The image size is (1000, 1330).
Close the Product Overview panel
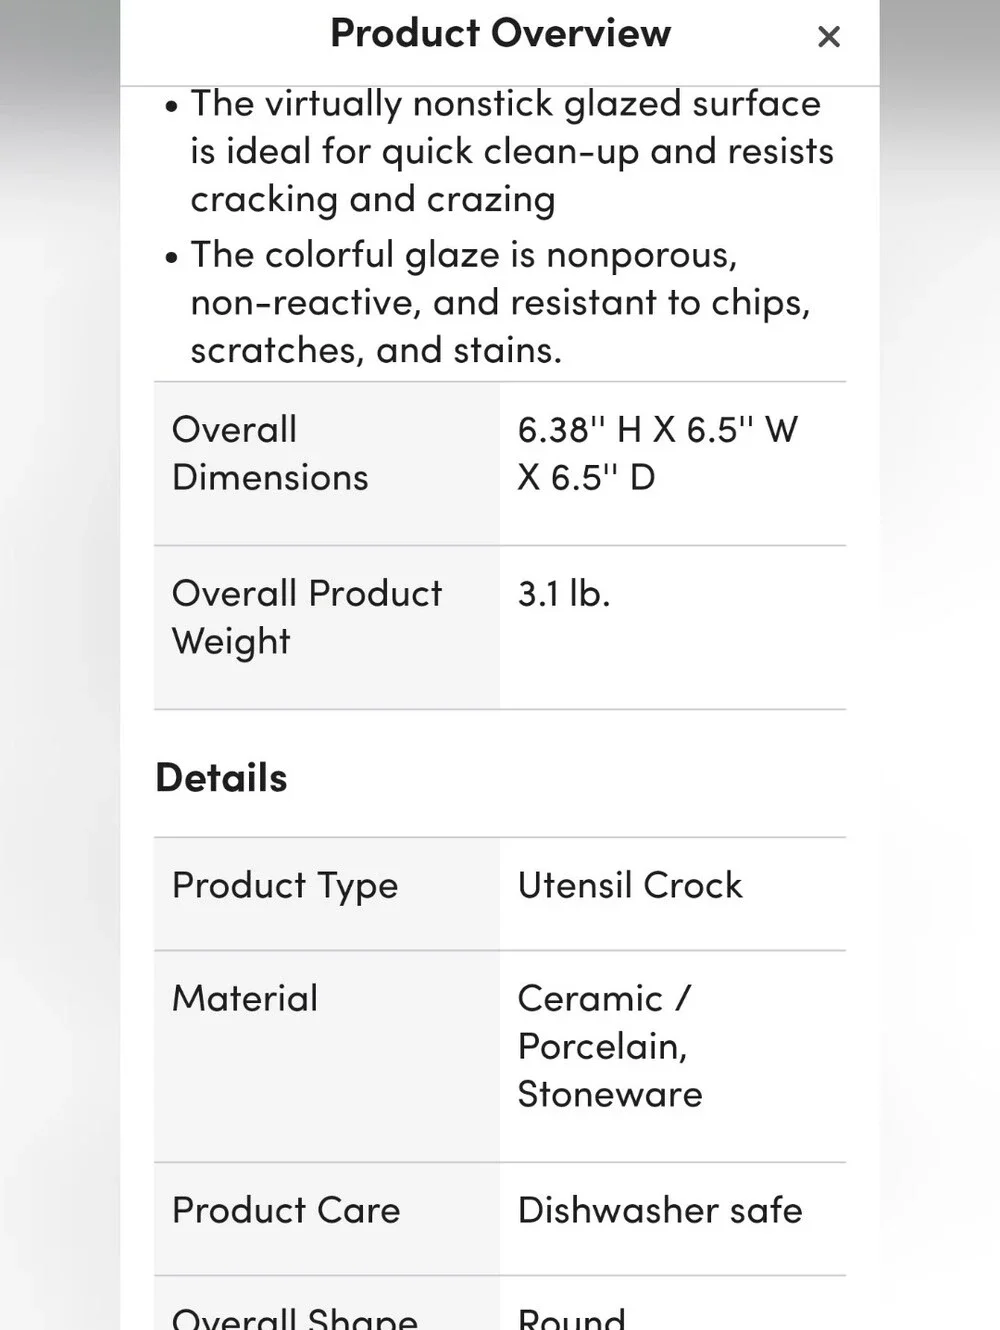click(x=828, y=37)
